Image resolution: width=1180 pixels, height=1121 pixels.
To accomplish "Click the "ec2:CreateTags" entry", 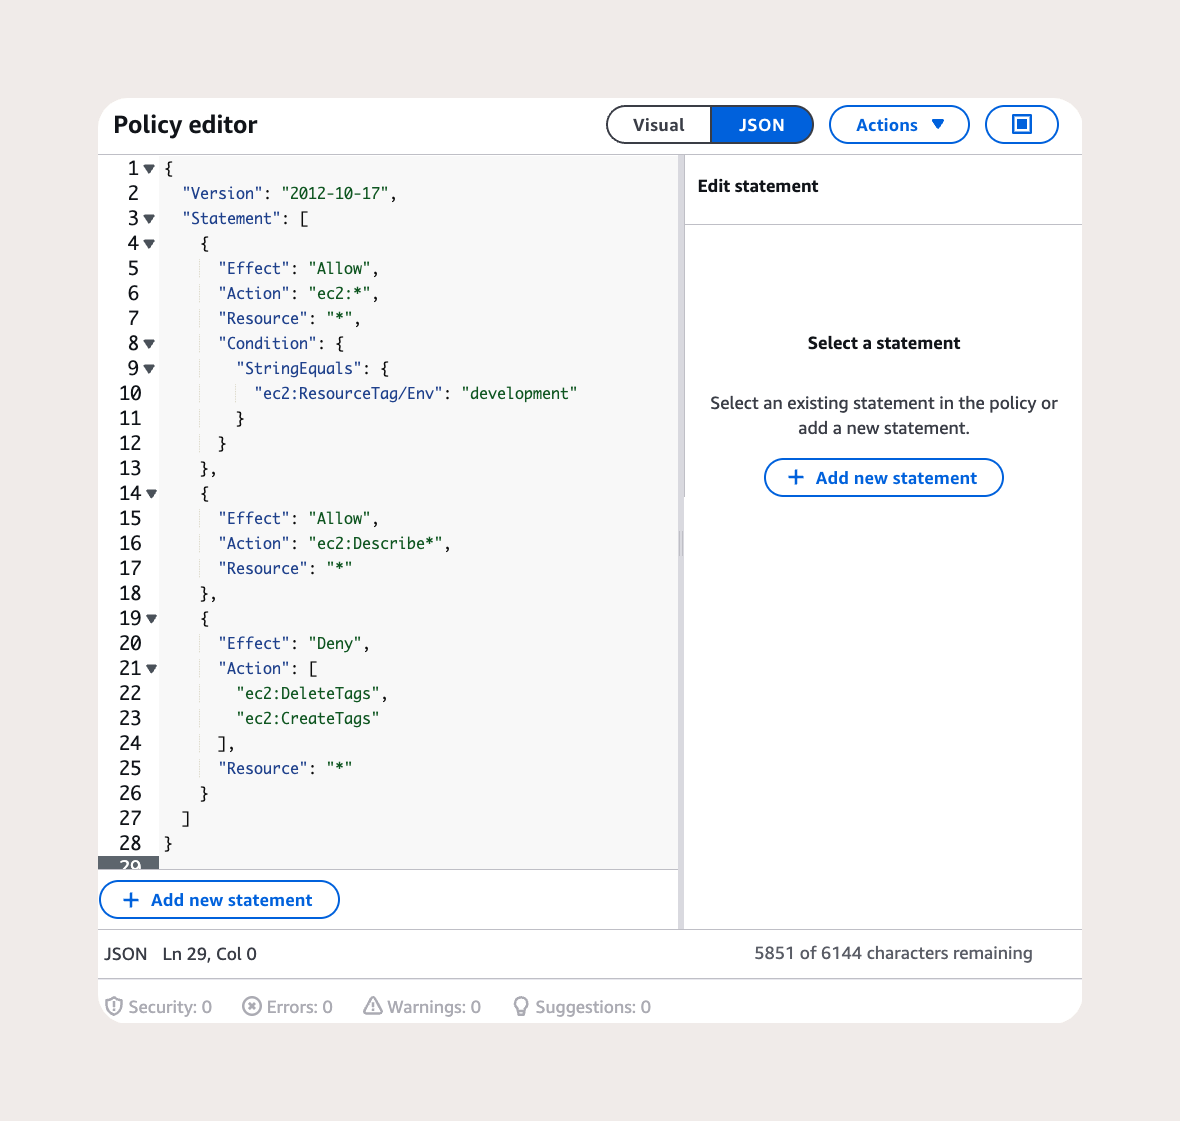I will coord(308,718).
